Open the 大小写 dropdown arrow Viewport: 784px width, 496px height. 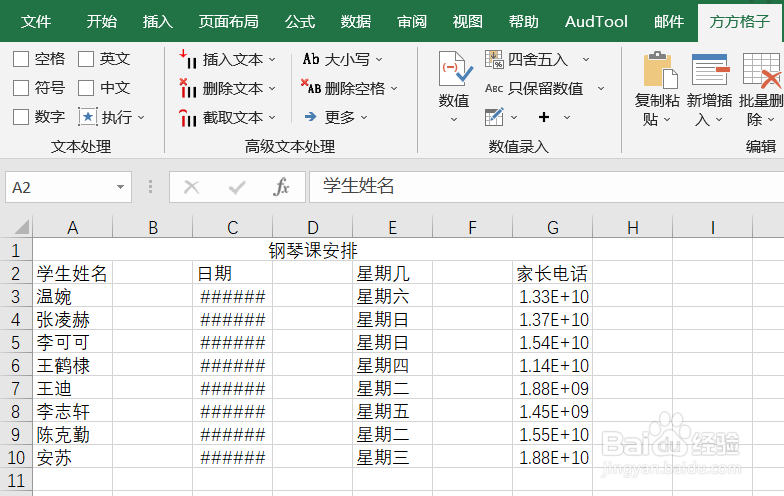[379, 60]
